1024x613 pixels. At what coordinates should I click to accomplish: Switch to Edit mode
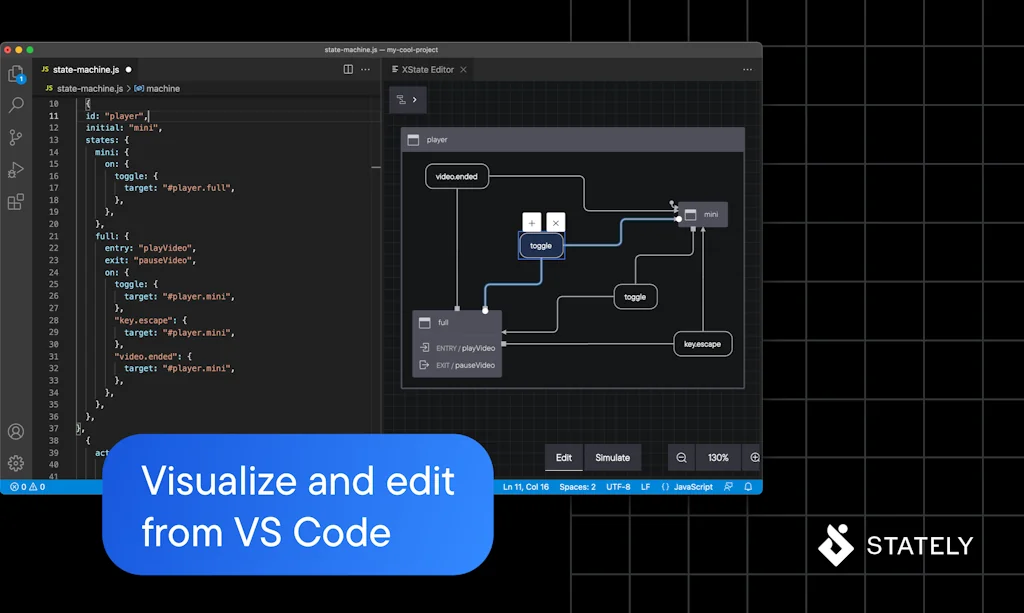pos(564,458)
